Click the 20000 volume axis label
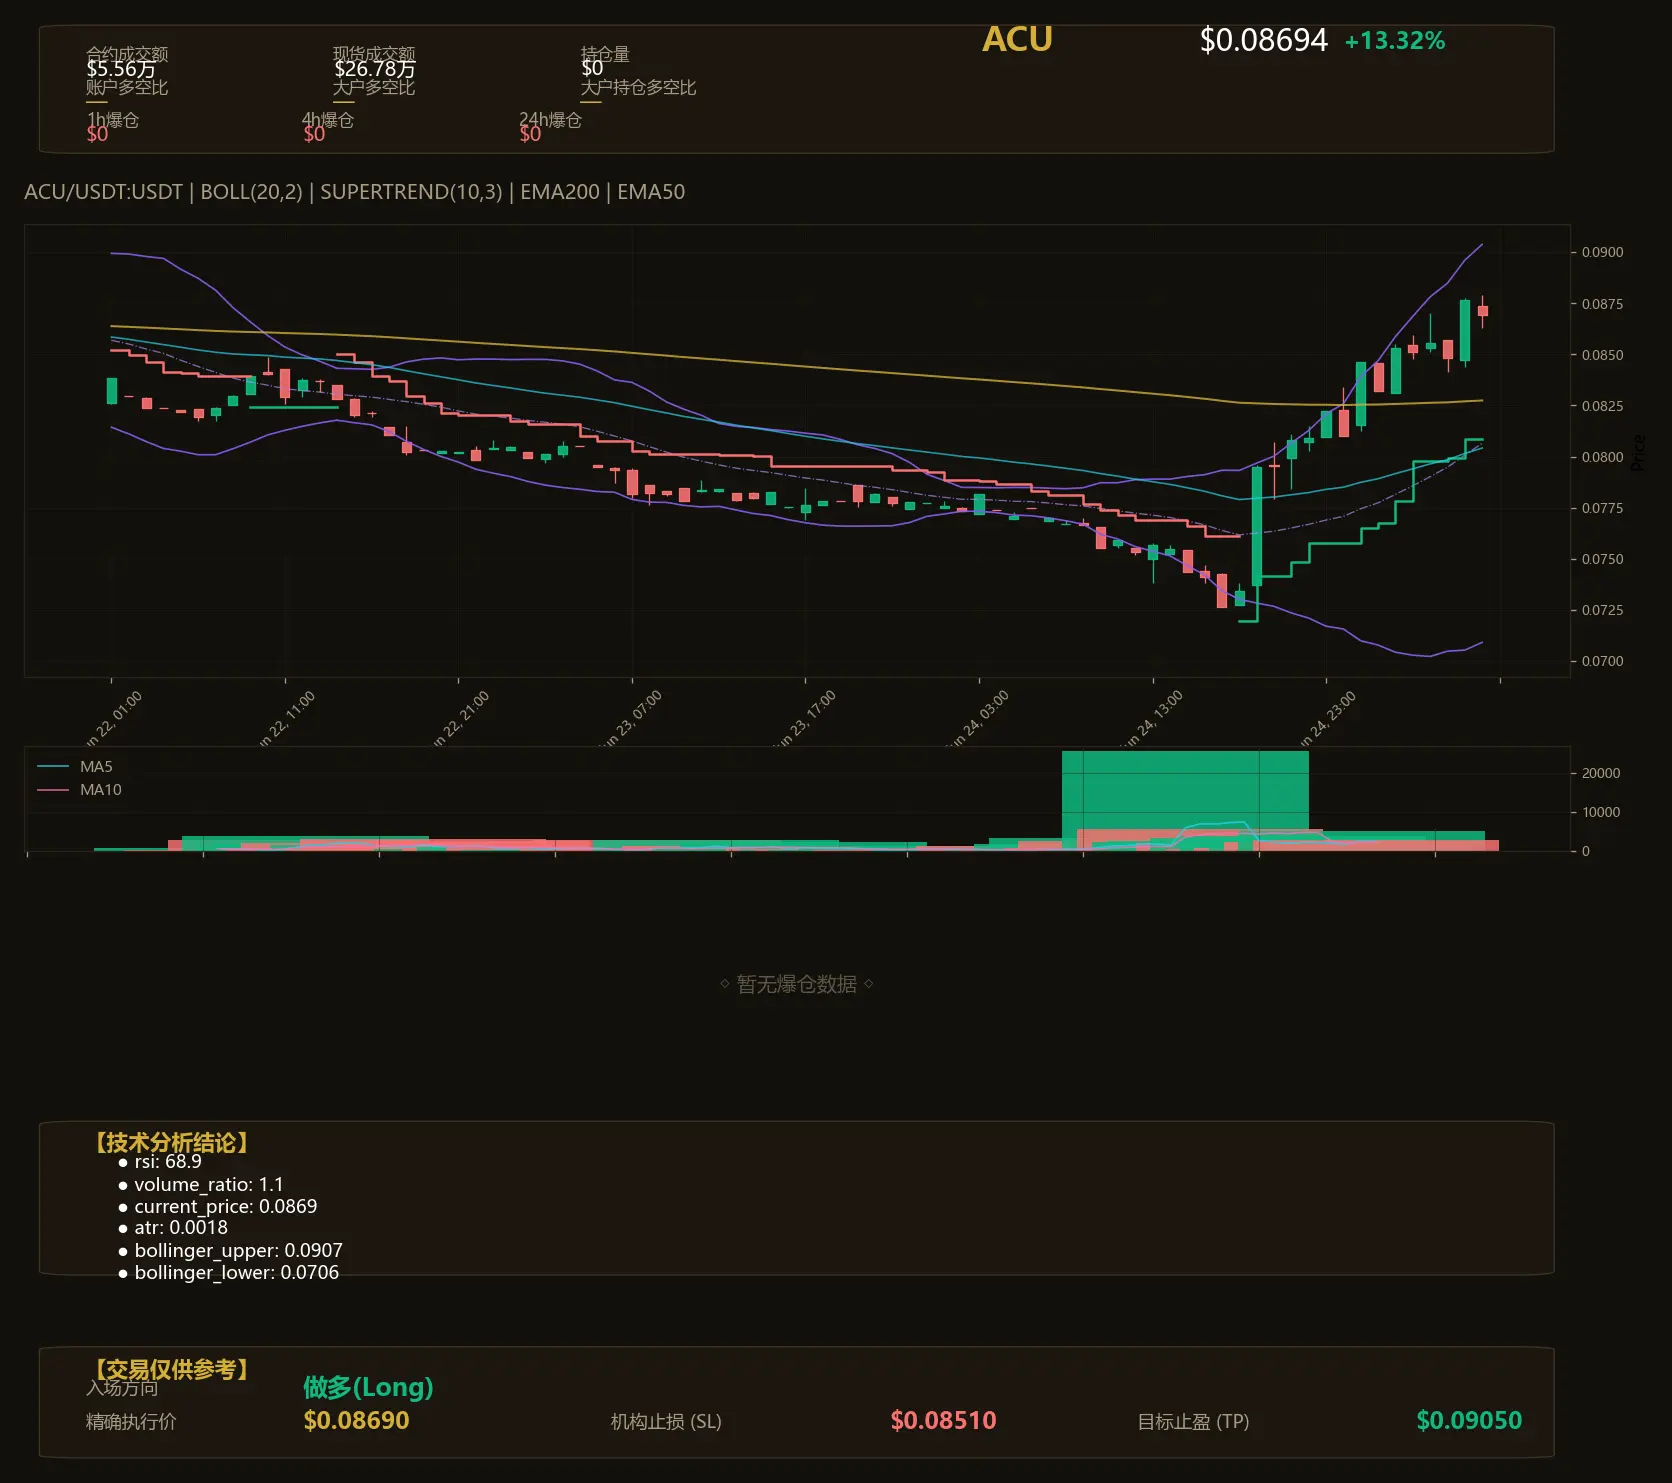Image resolution: width=1672 pixels, height=1483 pixels. tap(1601, 773)
